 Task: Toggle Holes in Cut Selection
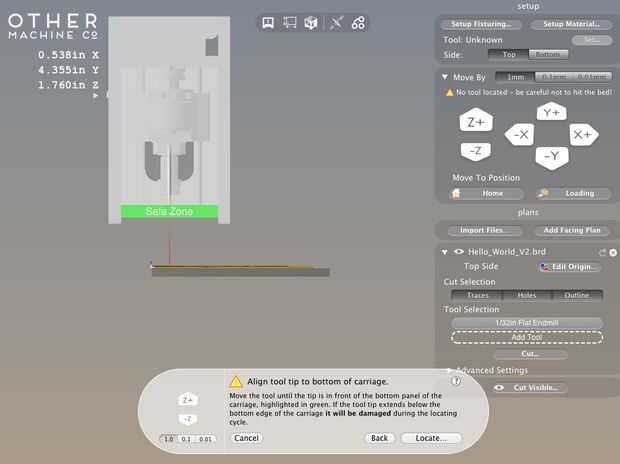pyautogui.click(x=527, y=295)
